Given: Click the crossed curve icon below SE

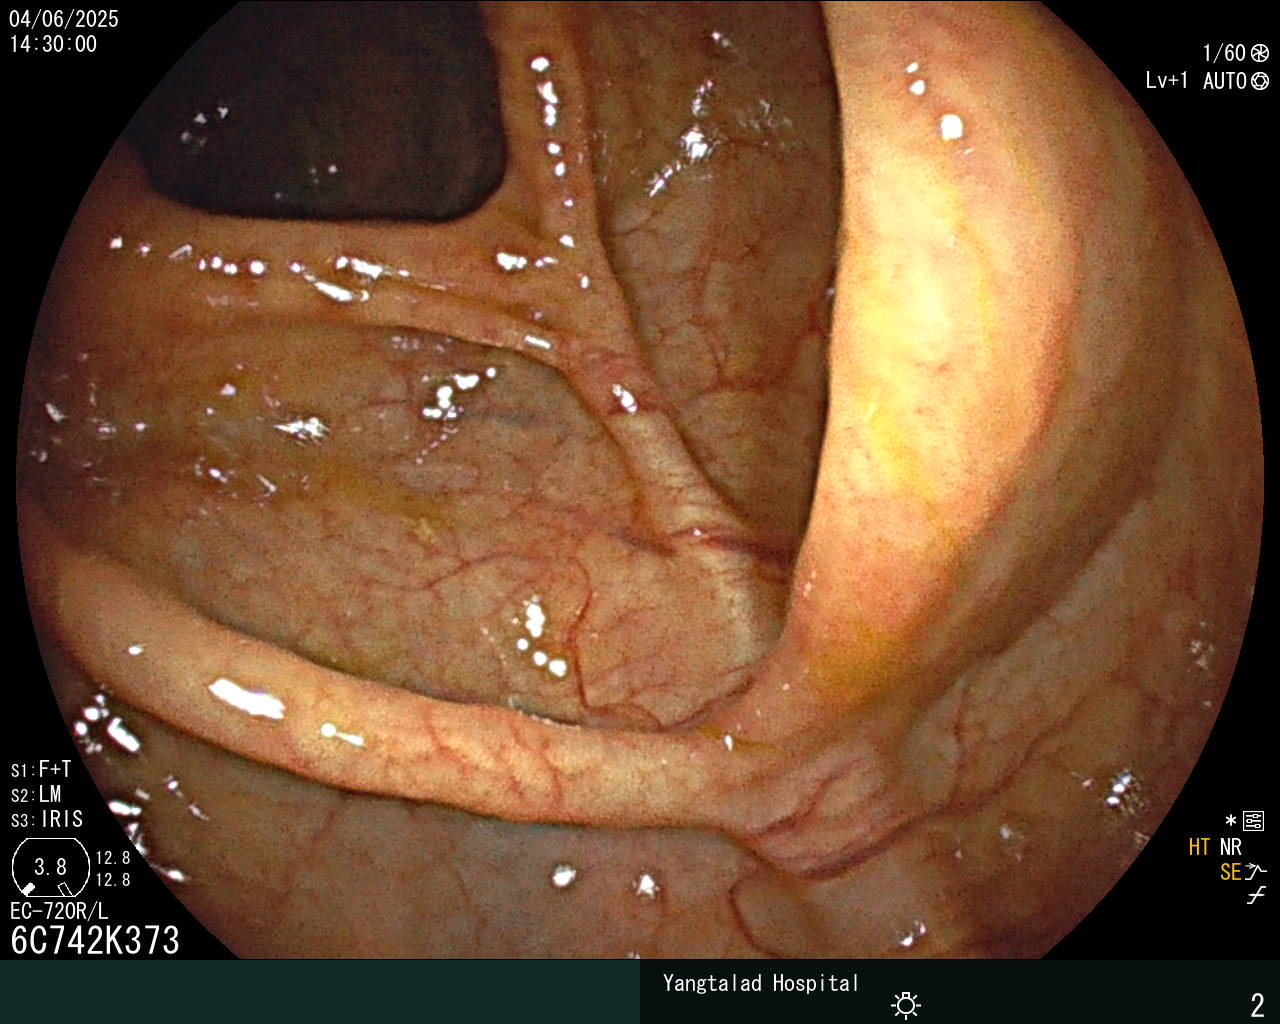Looking at the screenshot, I should pos(1256,896).
